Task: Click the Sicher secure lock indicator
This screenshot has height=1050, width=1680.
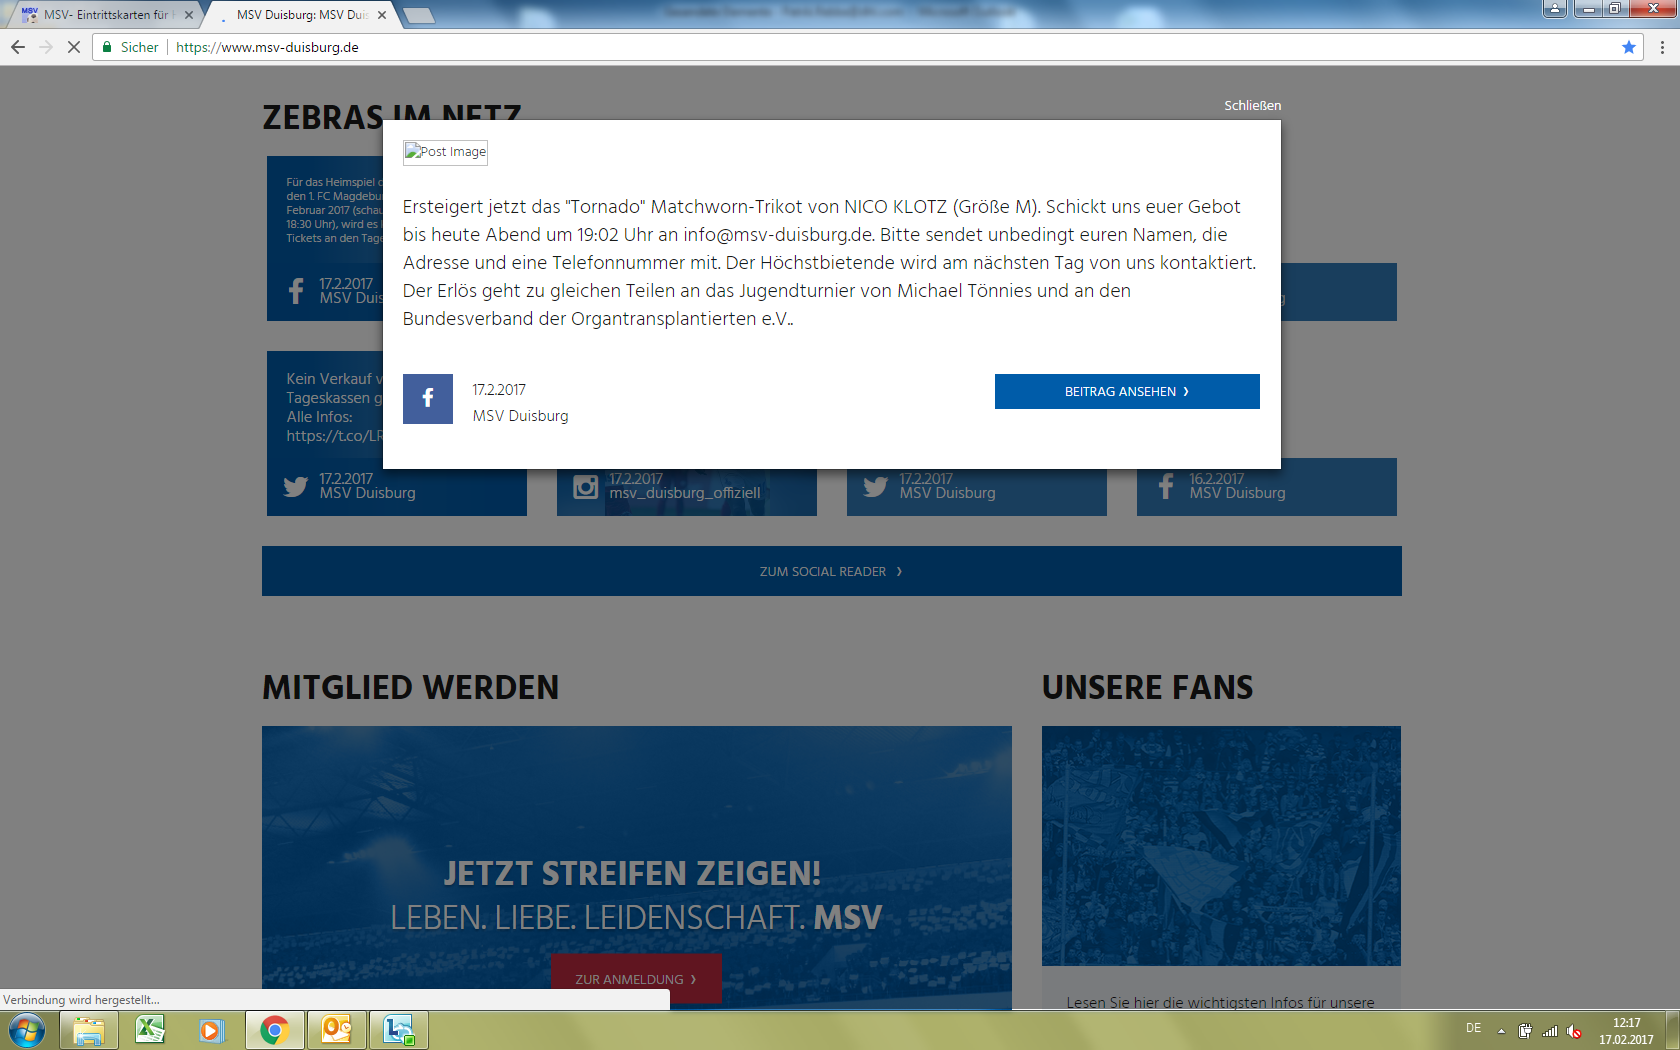Action: (130, 47)
